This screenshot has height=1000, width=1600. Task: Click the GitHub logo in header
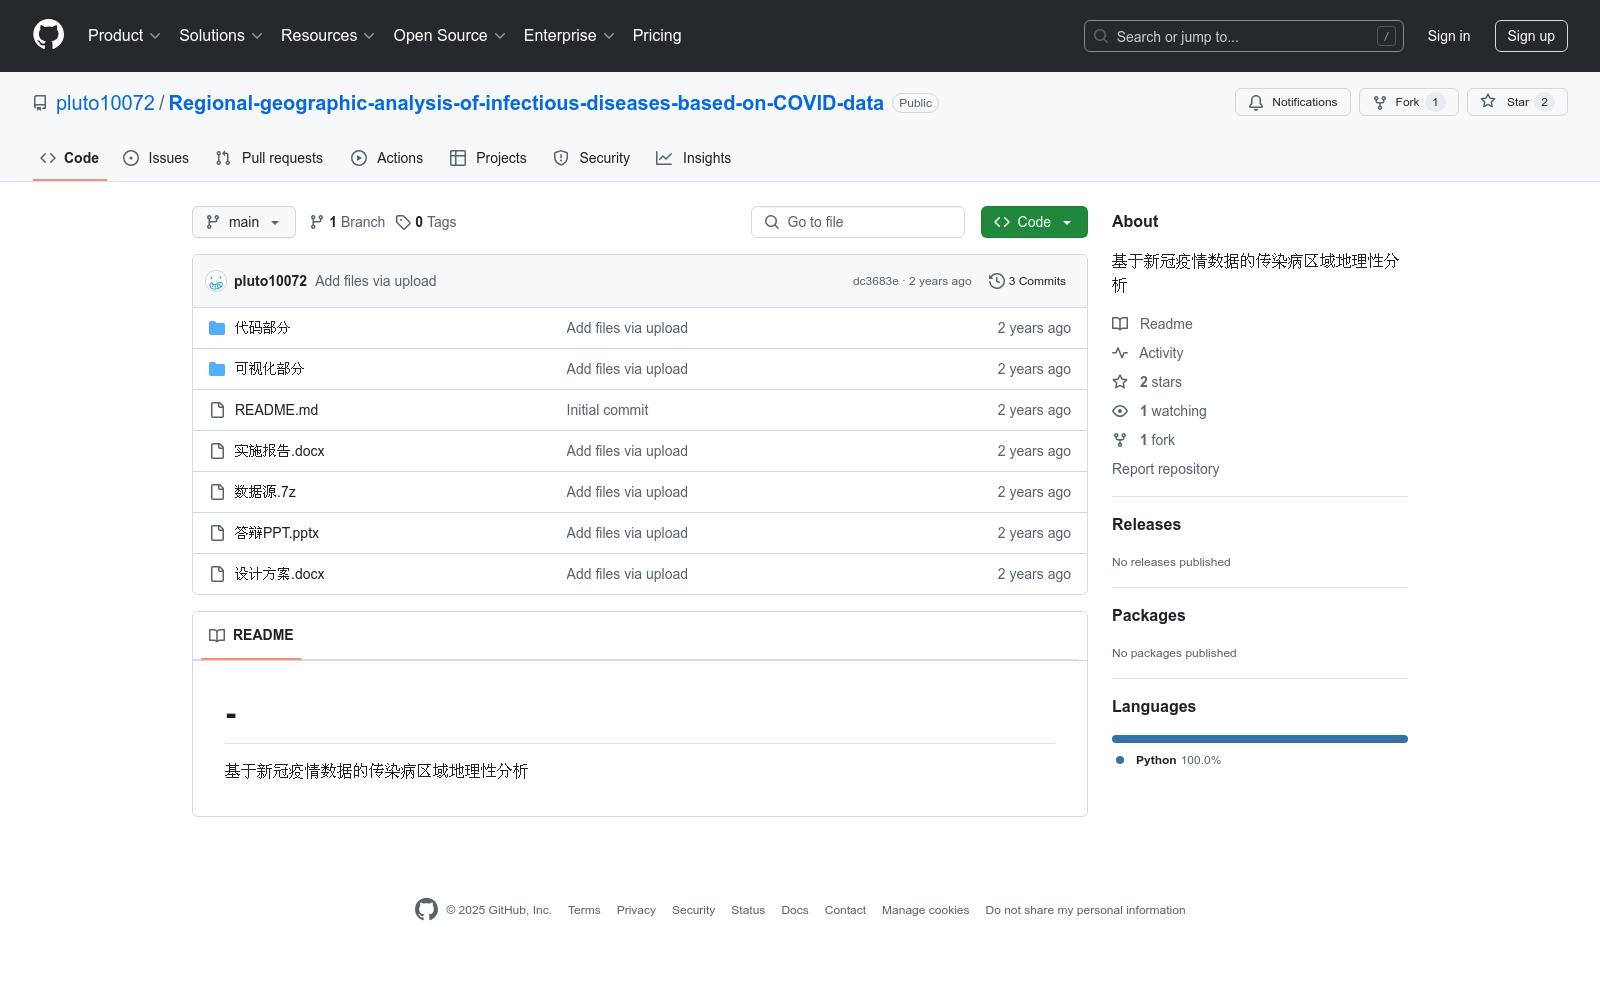pyautogui.click(x=48, y=35)
